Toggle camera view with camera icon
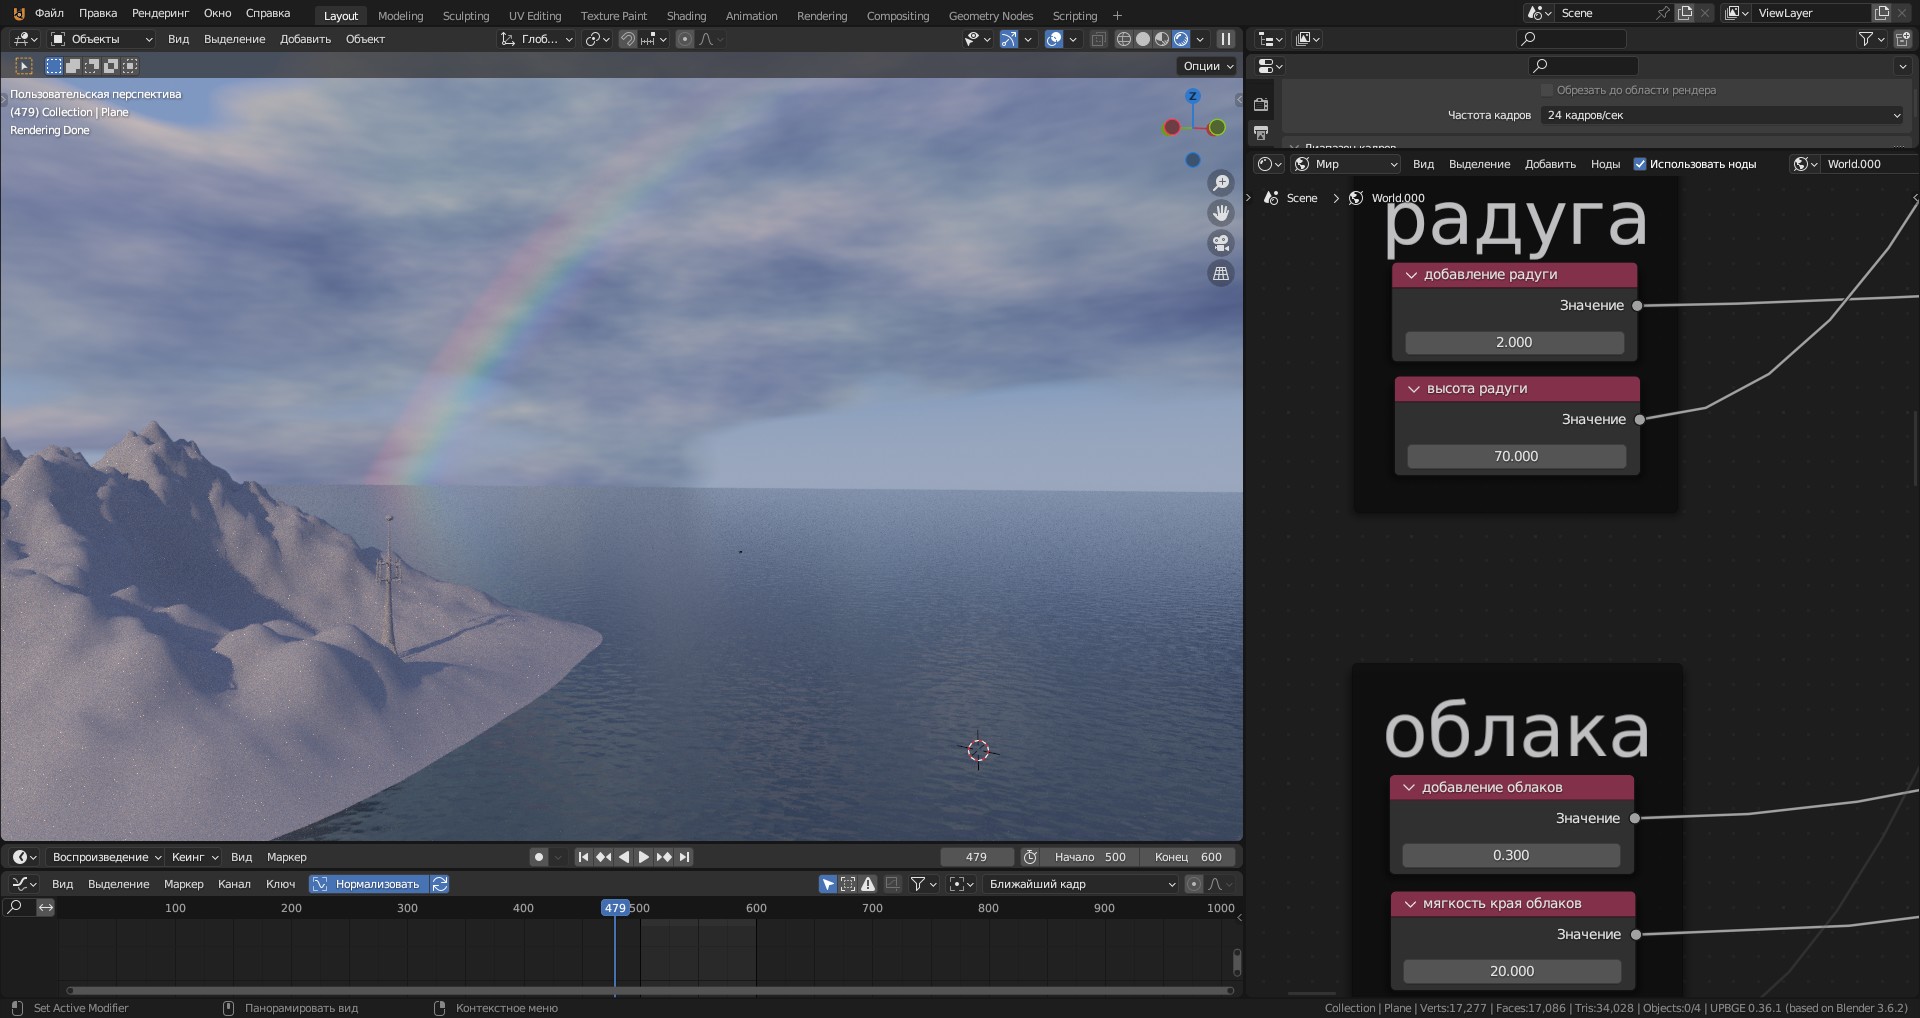Image resolution: width=1920 pixels, height=1018 pixels. 1221,243
